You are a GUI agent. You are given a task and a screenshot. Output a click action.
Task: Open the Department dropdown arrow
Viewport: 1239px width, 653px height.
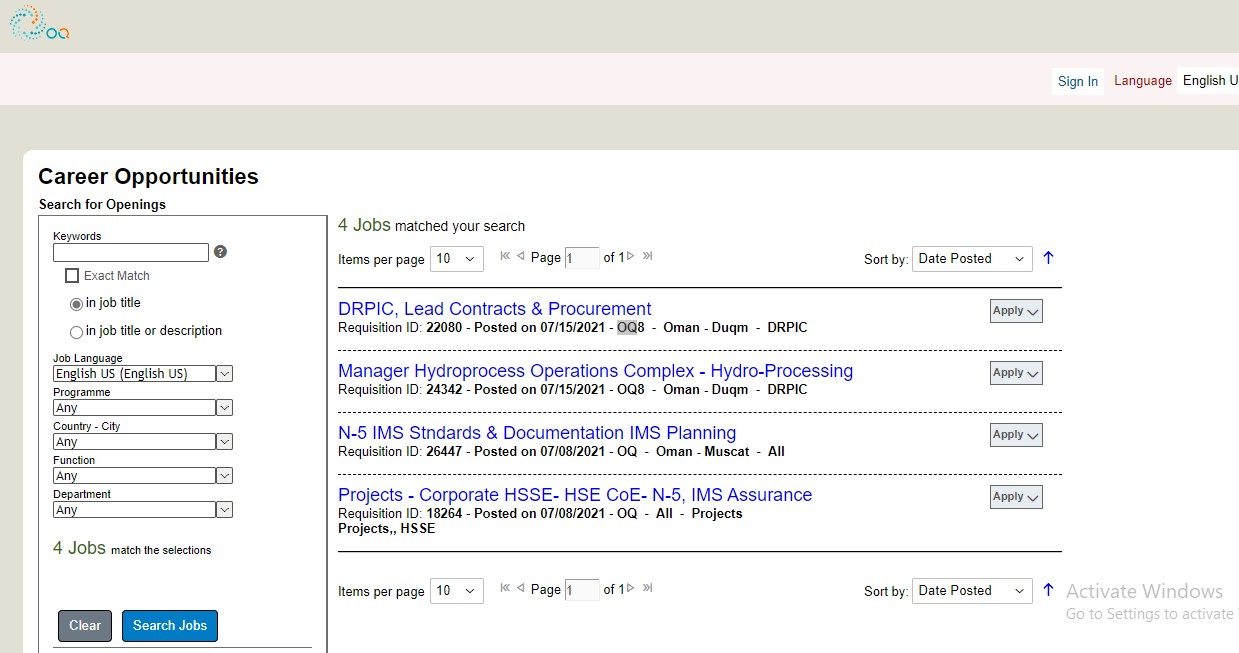pyautogui.click(x=225, y=510)
